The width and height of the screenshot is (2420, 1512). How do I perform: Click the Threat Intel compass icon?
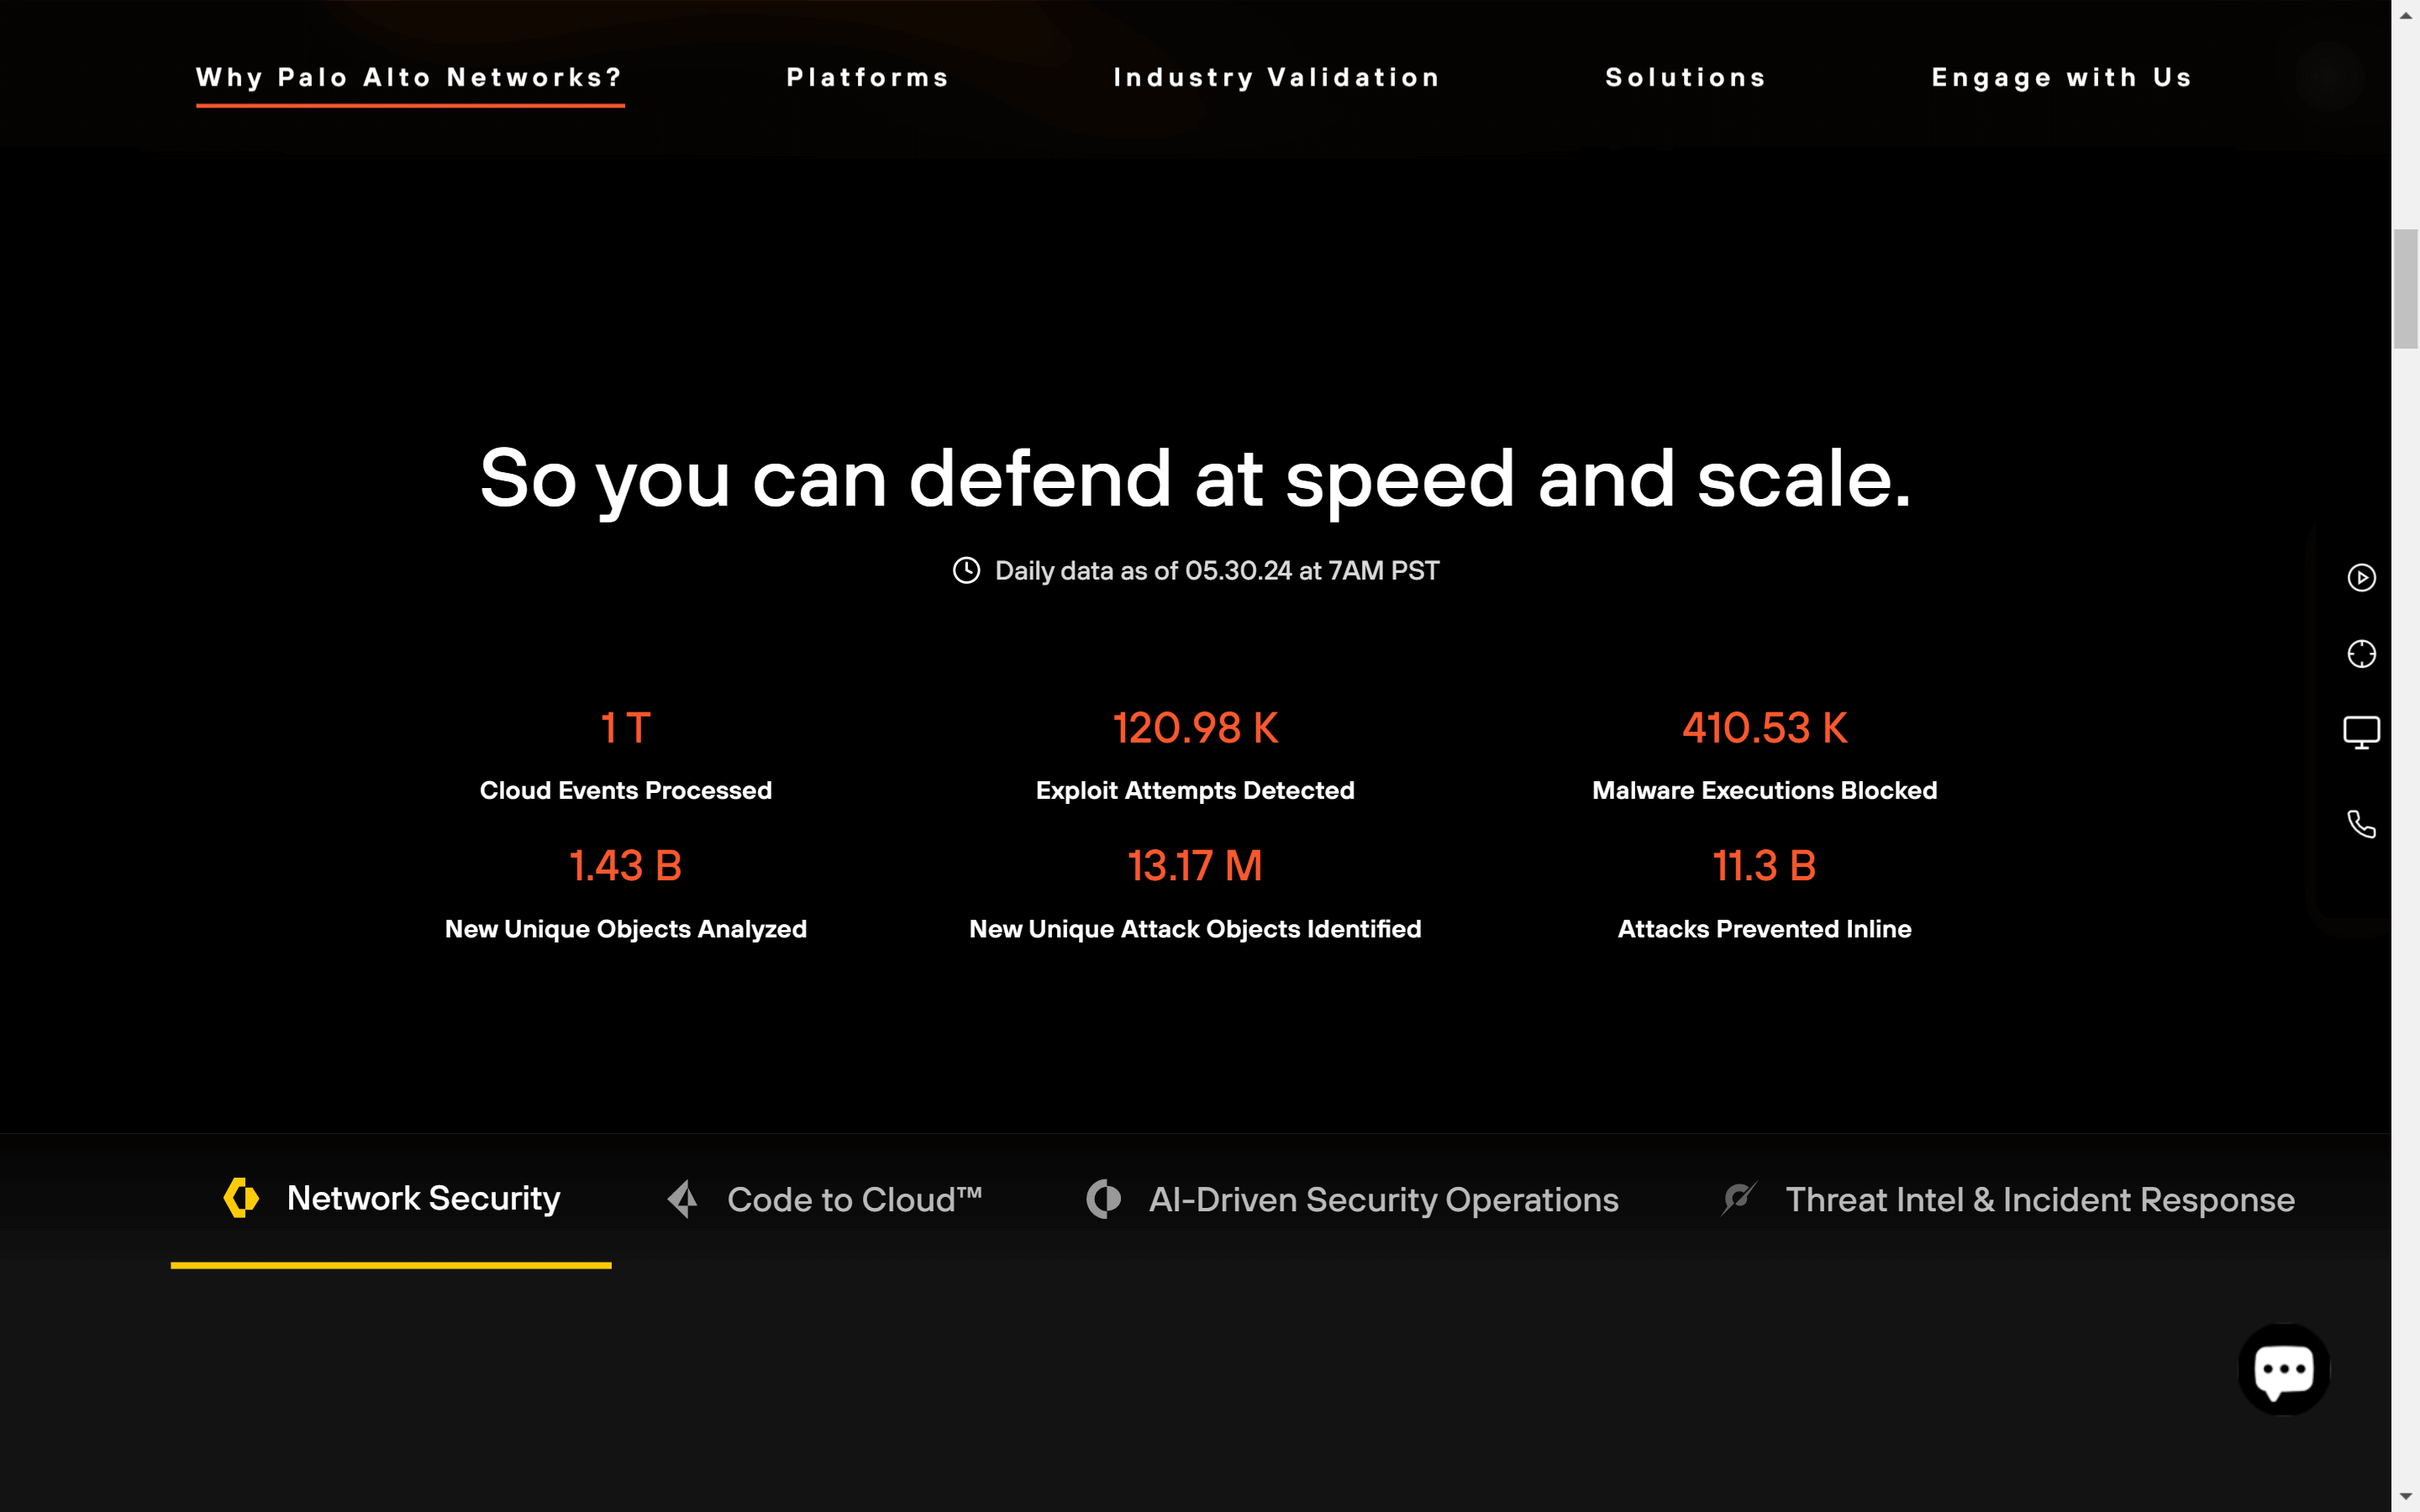pos(1740,1199)
